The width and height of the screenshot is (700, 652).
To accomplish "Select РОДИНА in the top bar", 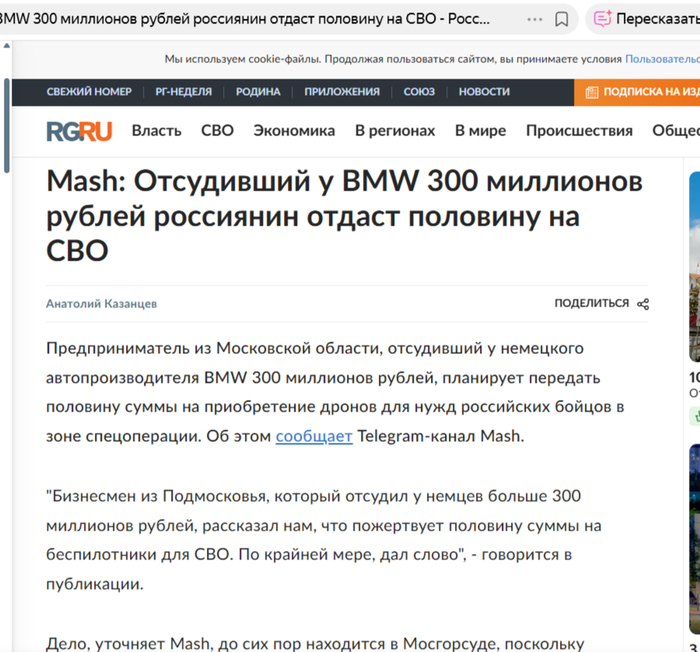I will (258, 92).
